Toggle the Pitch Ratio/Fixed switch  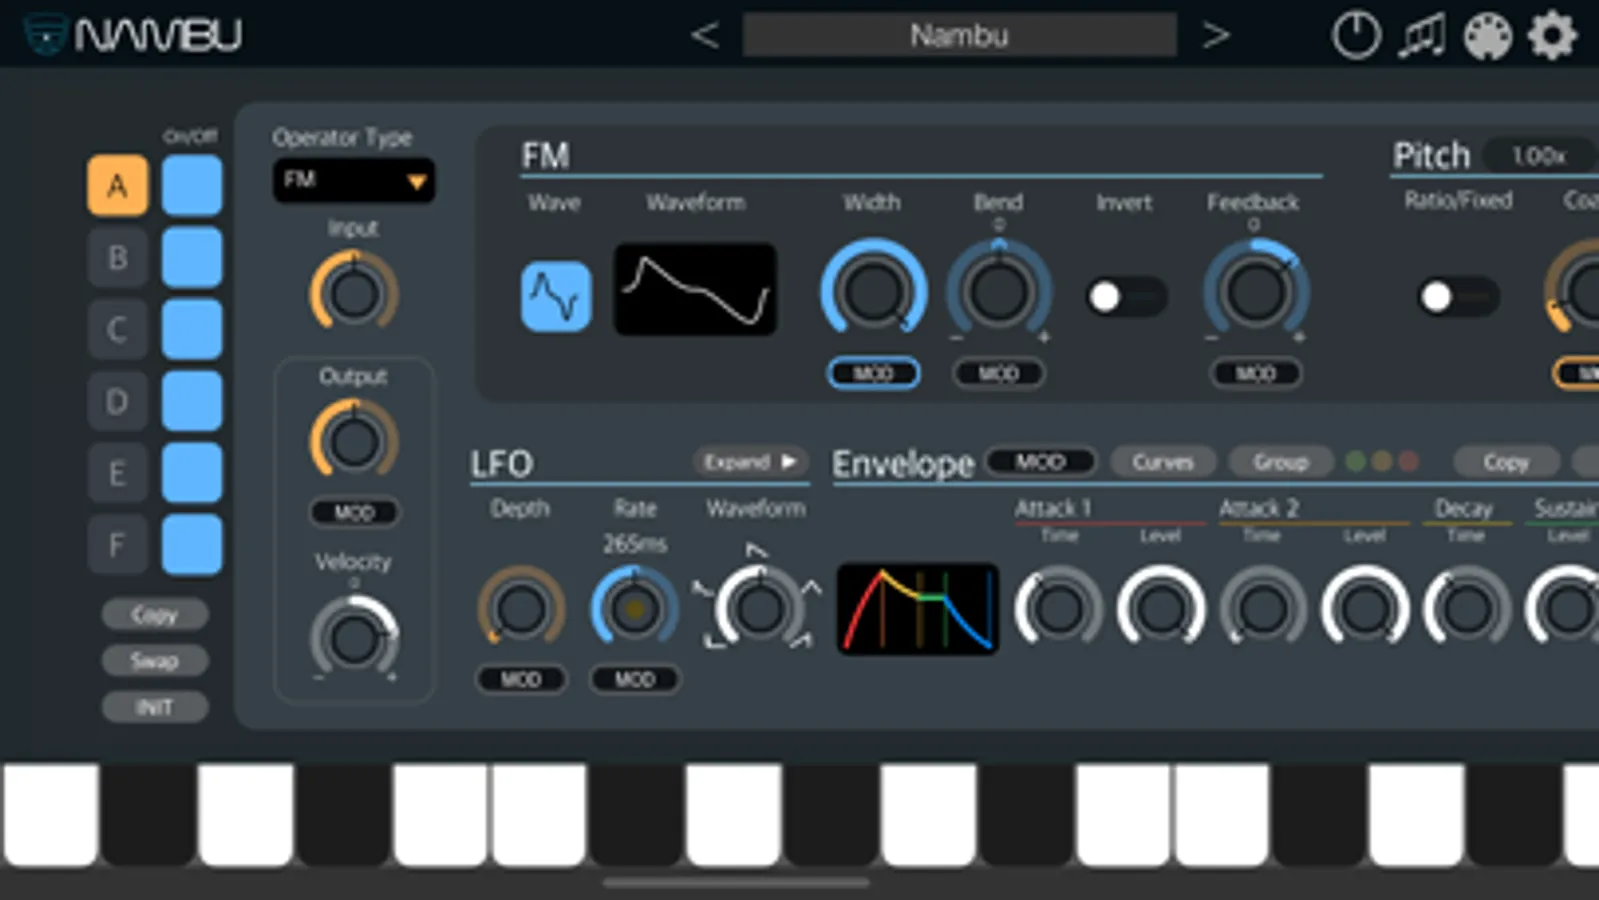[1458, 297]
